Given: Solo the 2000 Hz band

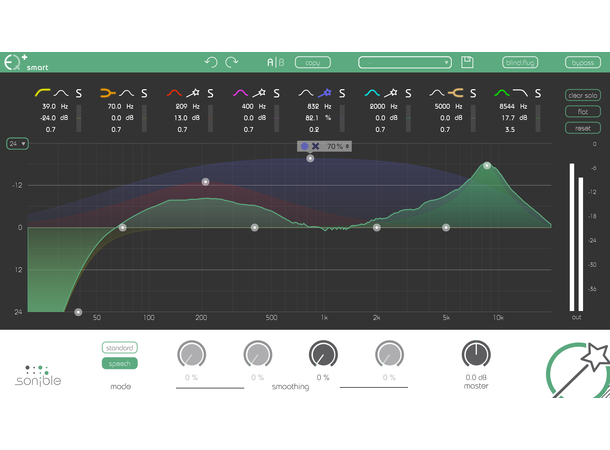Looking at the screenshot, I should (408, 93).
